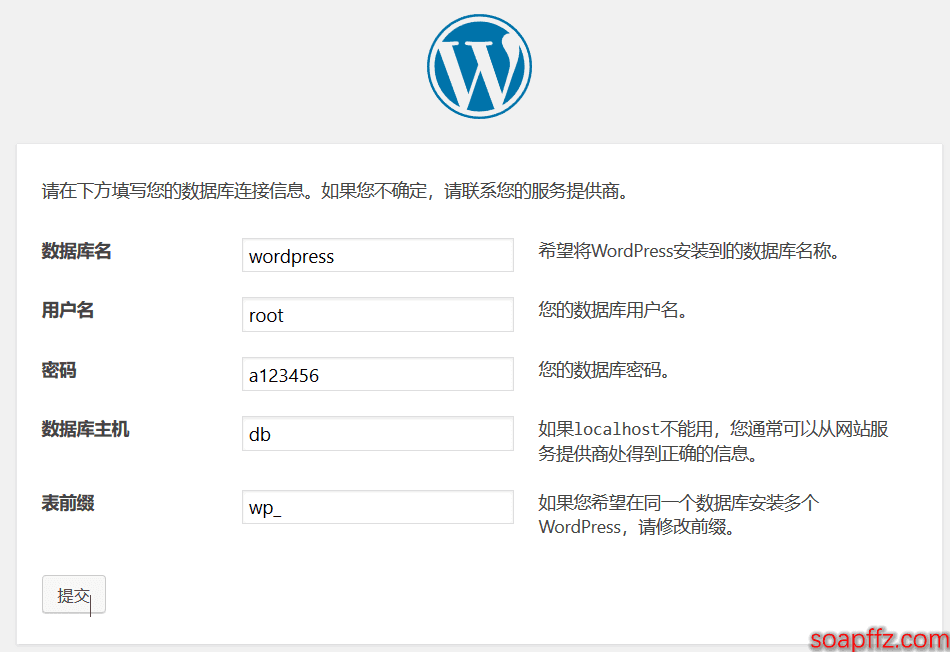This screenshot has width=950, height=652.
Task: Click the 数据库名 label
Action: [76, 251]
